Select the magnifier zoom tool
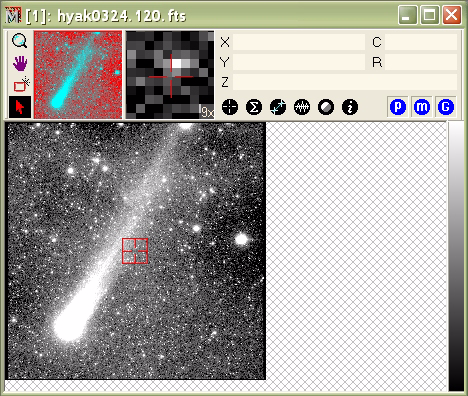This screenshot has width=468, height=396. pyautogui.click(x=20, y=41)
